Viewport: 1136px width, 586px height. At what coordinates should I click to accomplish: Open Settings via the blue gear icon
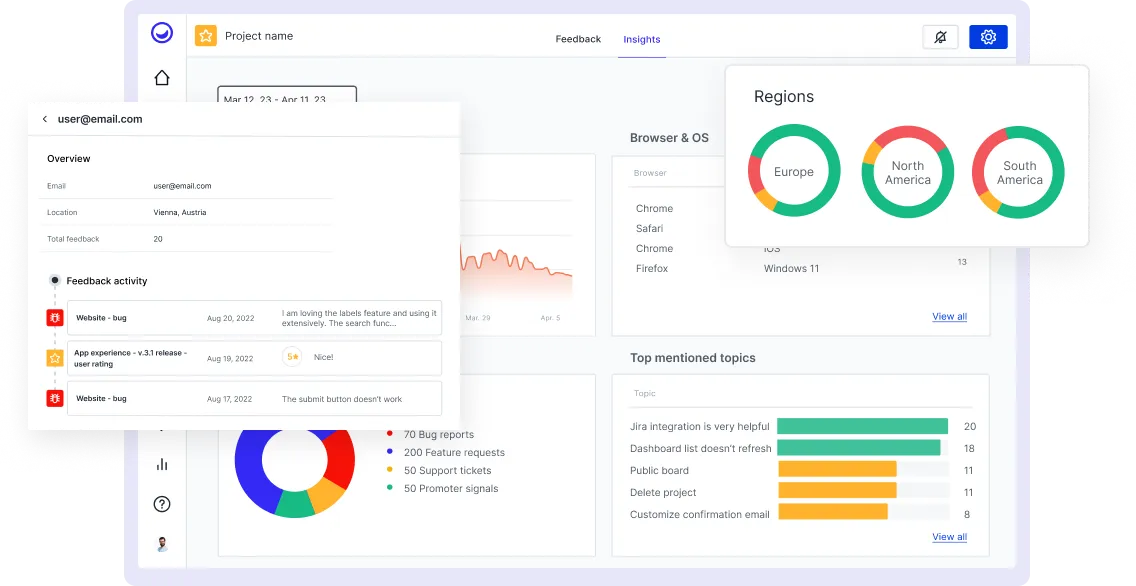[988, 36]
